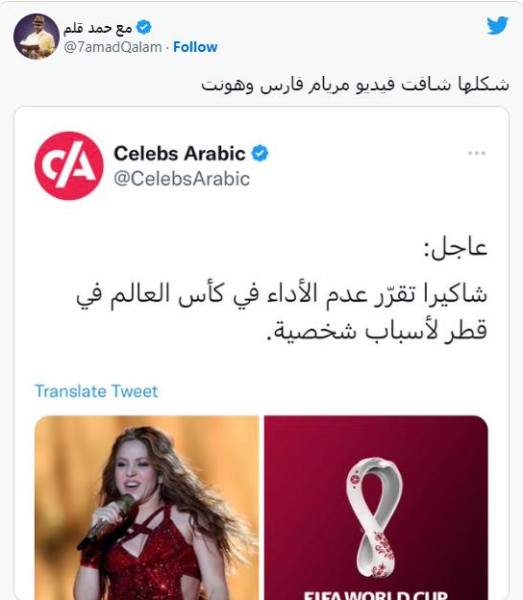Click the Twitter bird logo icon
This screenshot has width=523, height=600.
tap(497, 26)
